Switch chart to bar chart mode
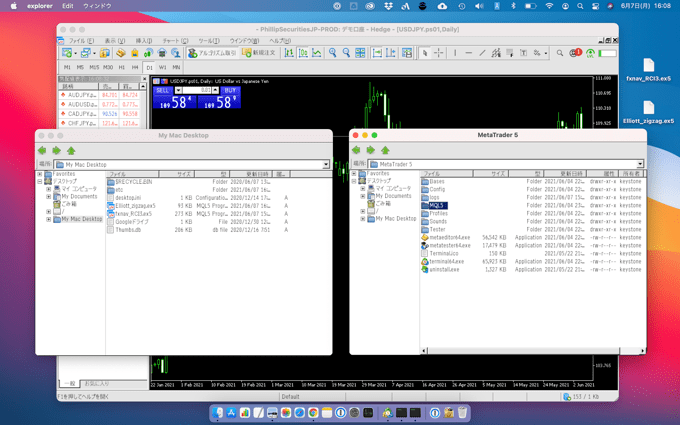This screenshot has height=425, width=680. 289,53
